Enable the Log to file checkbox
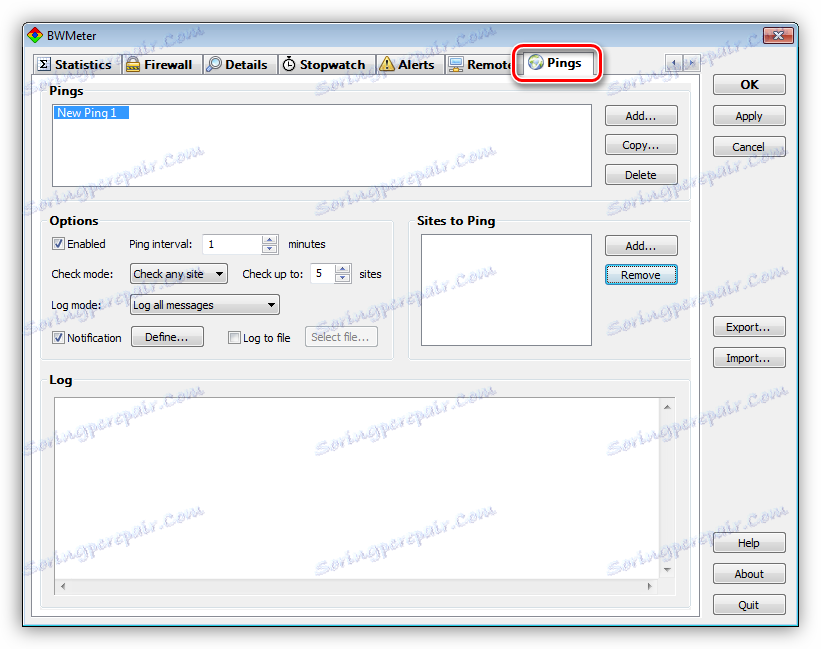The height and width of the screenshot is (649, 821). [234, 338]
